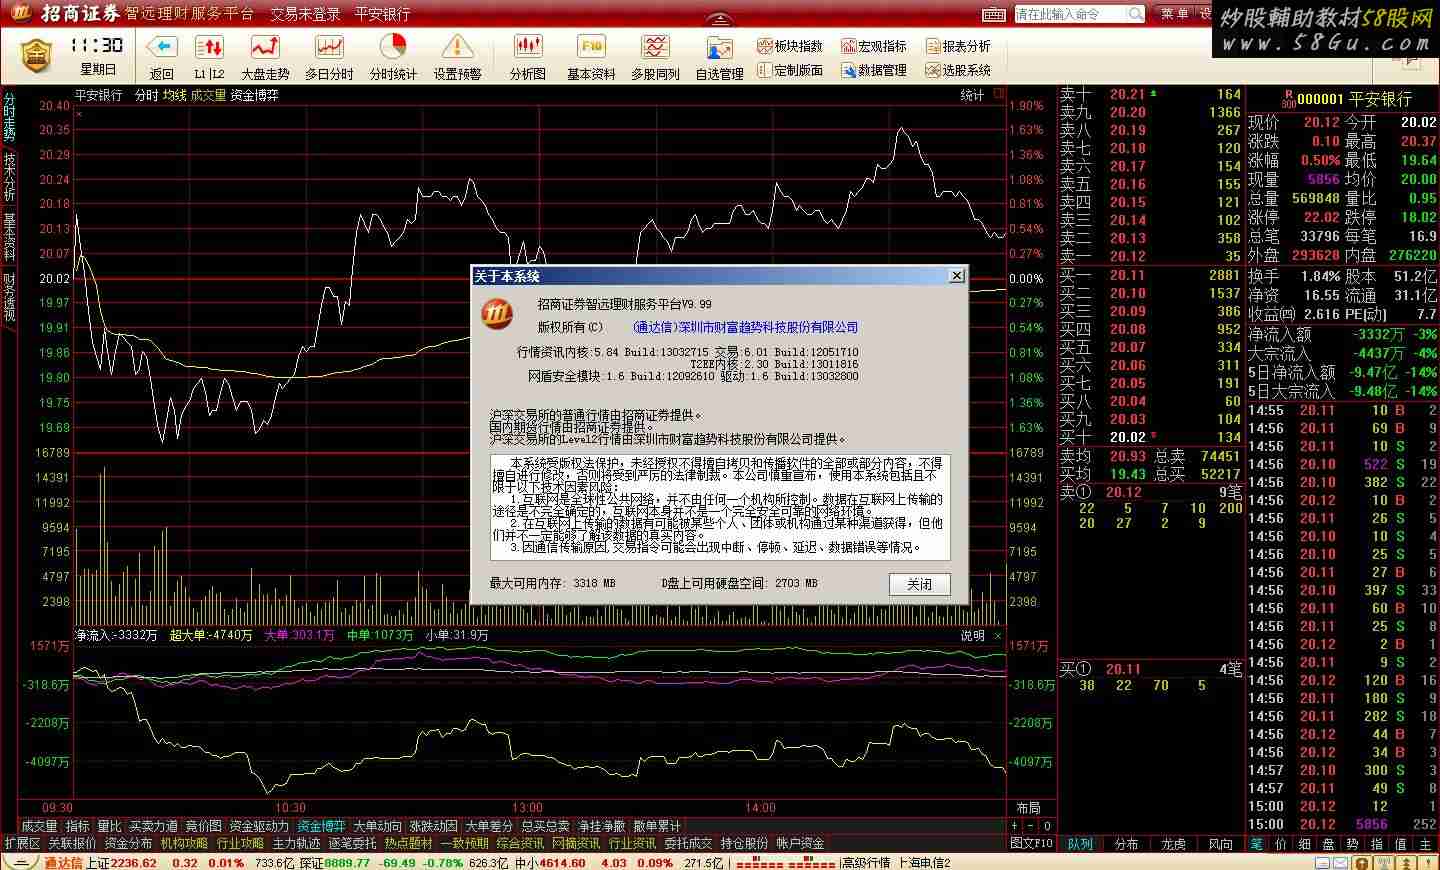Open 多日分时 multi-day chart icon
The width and height of the screenshot is (1440, 870).
pos(329,47)
